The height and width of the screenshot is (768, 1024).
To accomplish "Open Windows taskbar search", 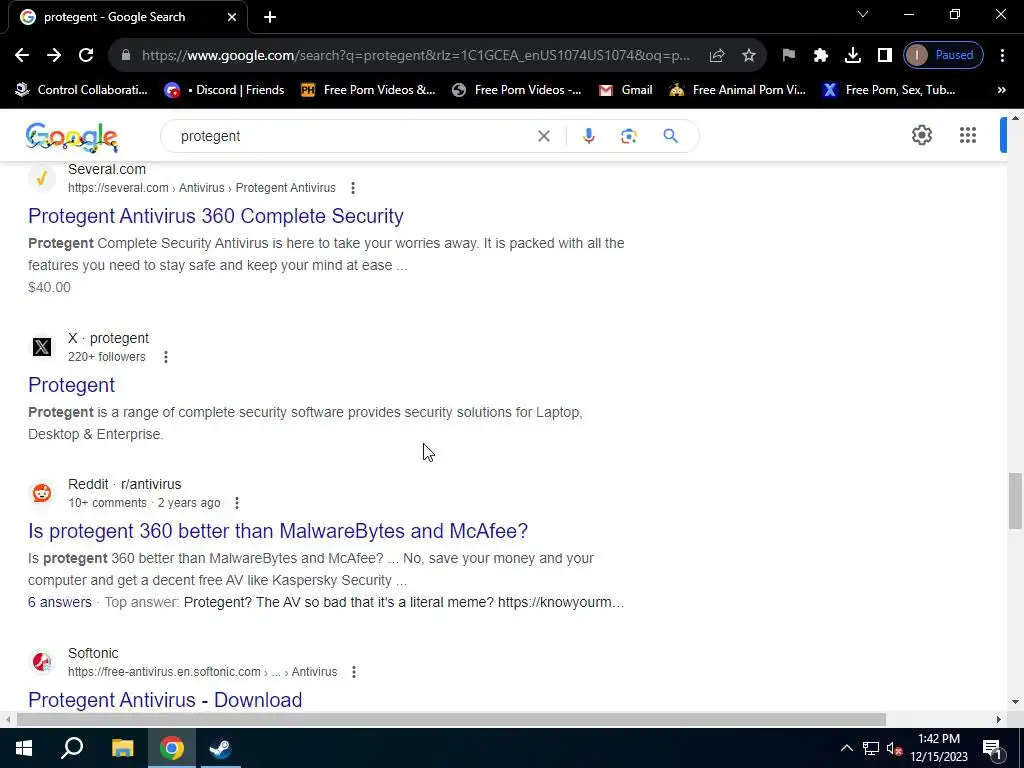I will [72, 748].
